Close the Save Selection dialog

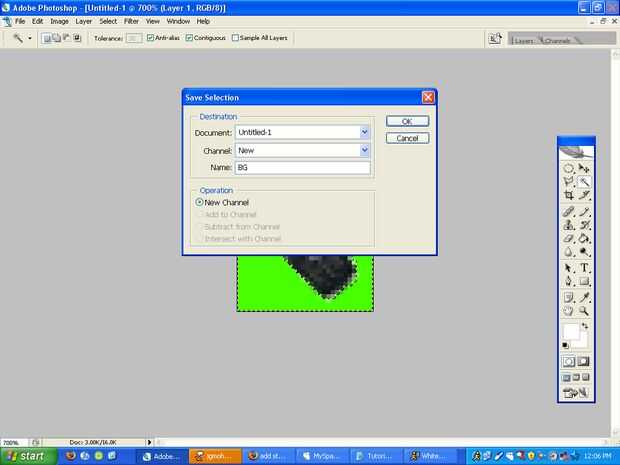click(x=428, y=97)
